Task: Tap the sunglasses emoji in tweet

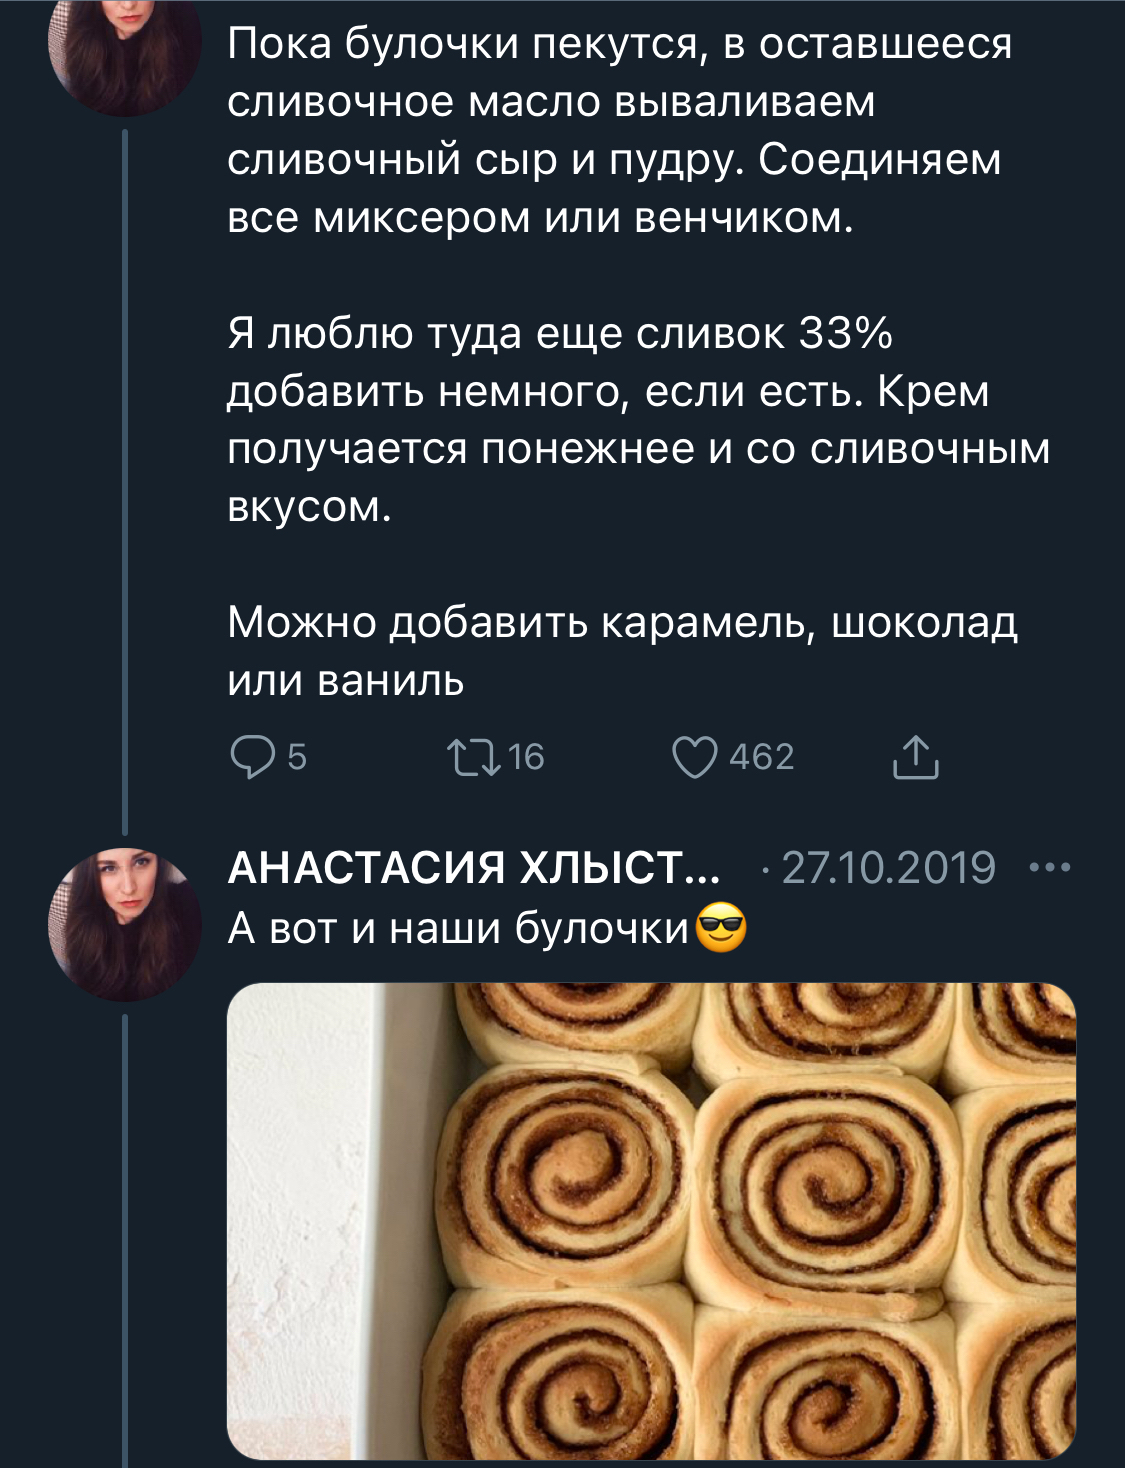Action: pos(721,927)
